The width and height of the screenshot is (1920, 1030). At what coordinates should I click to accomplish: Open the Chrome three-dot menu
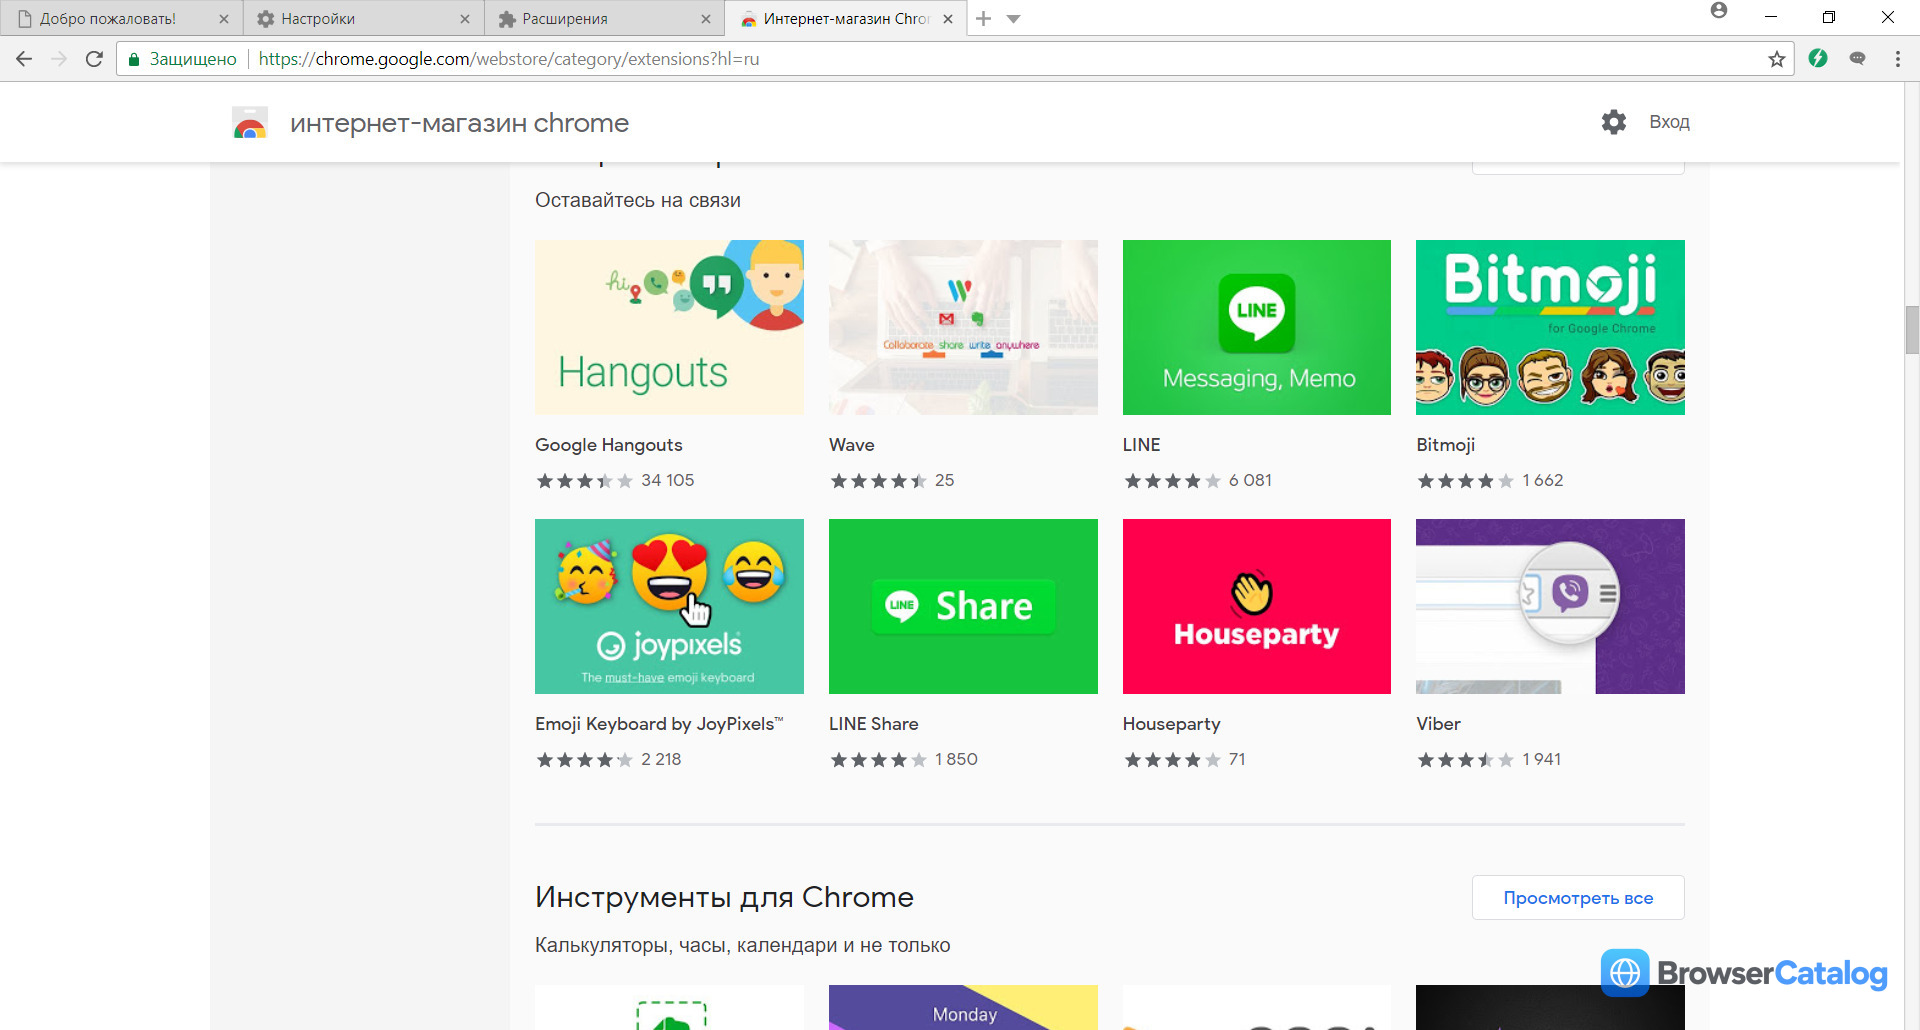tap(1897, 59)
